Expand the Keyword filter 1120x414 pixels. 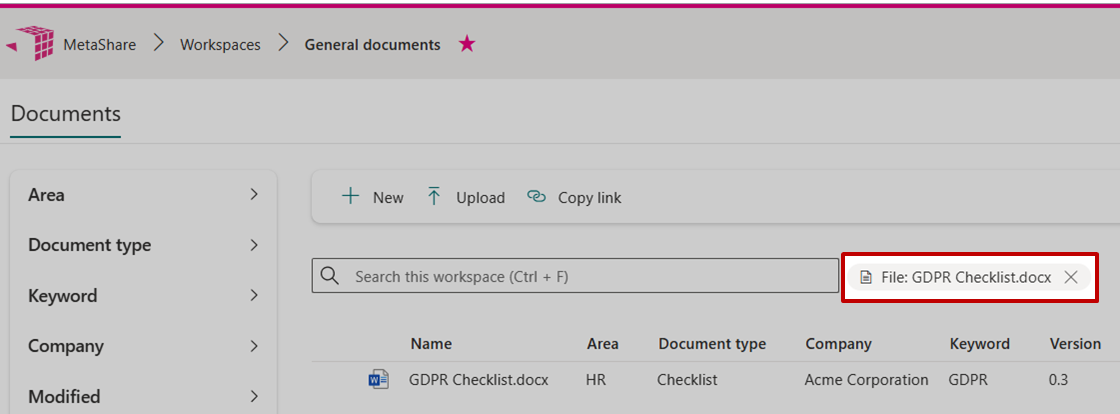pyautogui.click(x=254, y=296)
